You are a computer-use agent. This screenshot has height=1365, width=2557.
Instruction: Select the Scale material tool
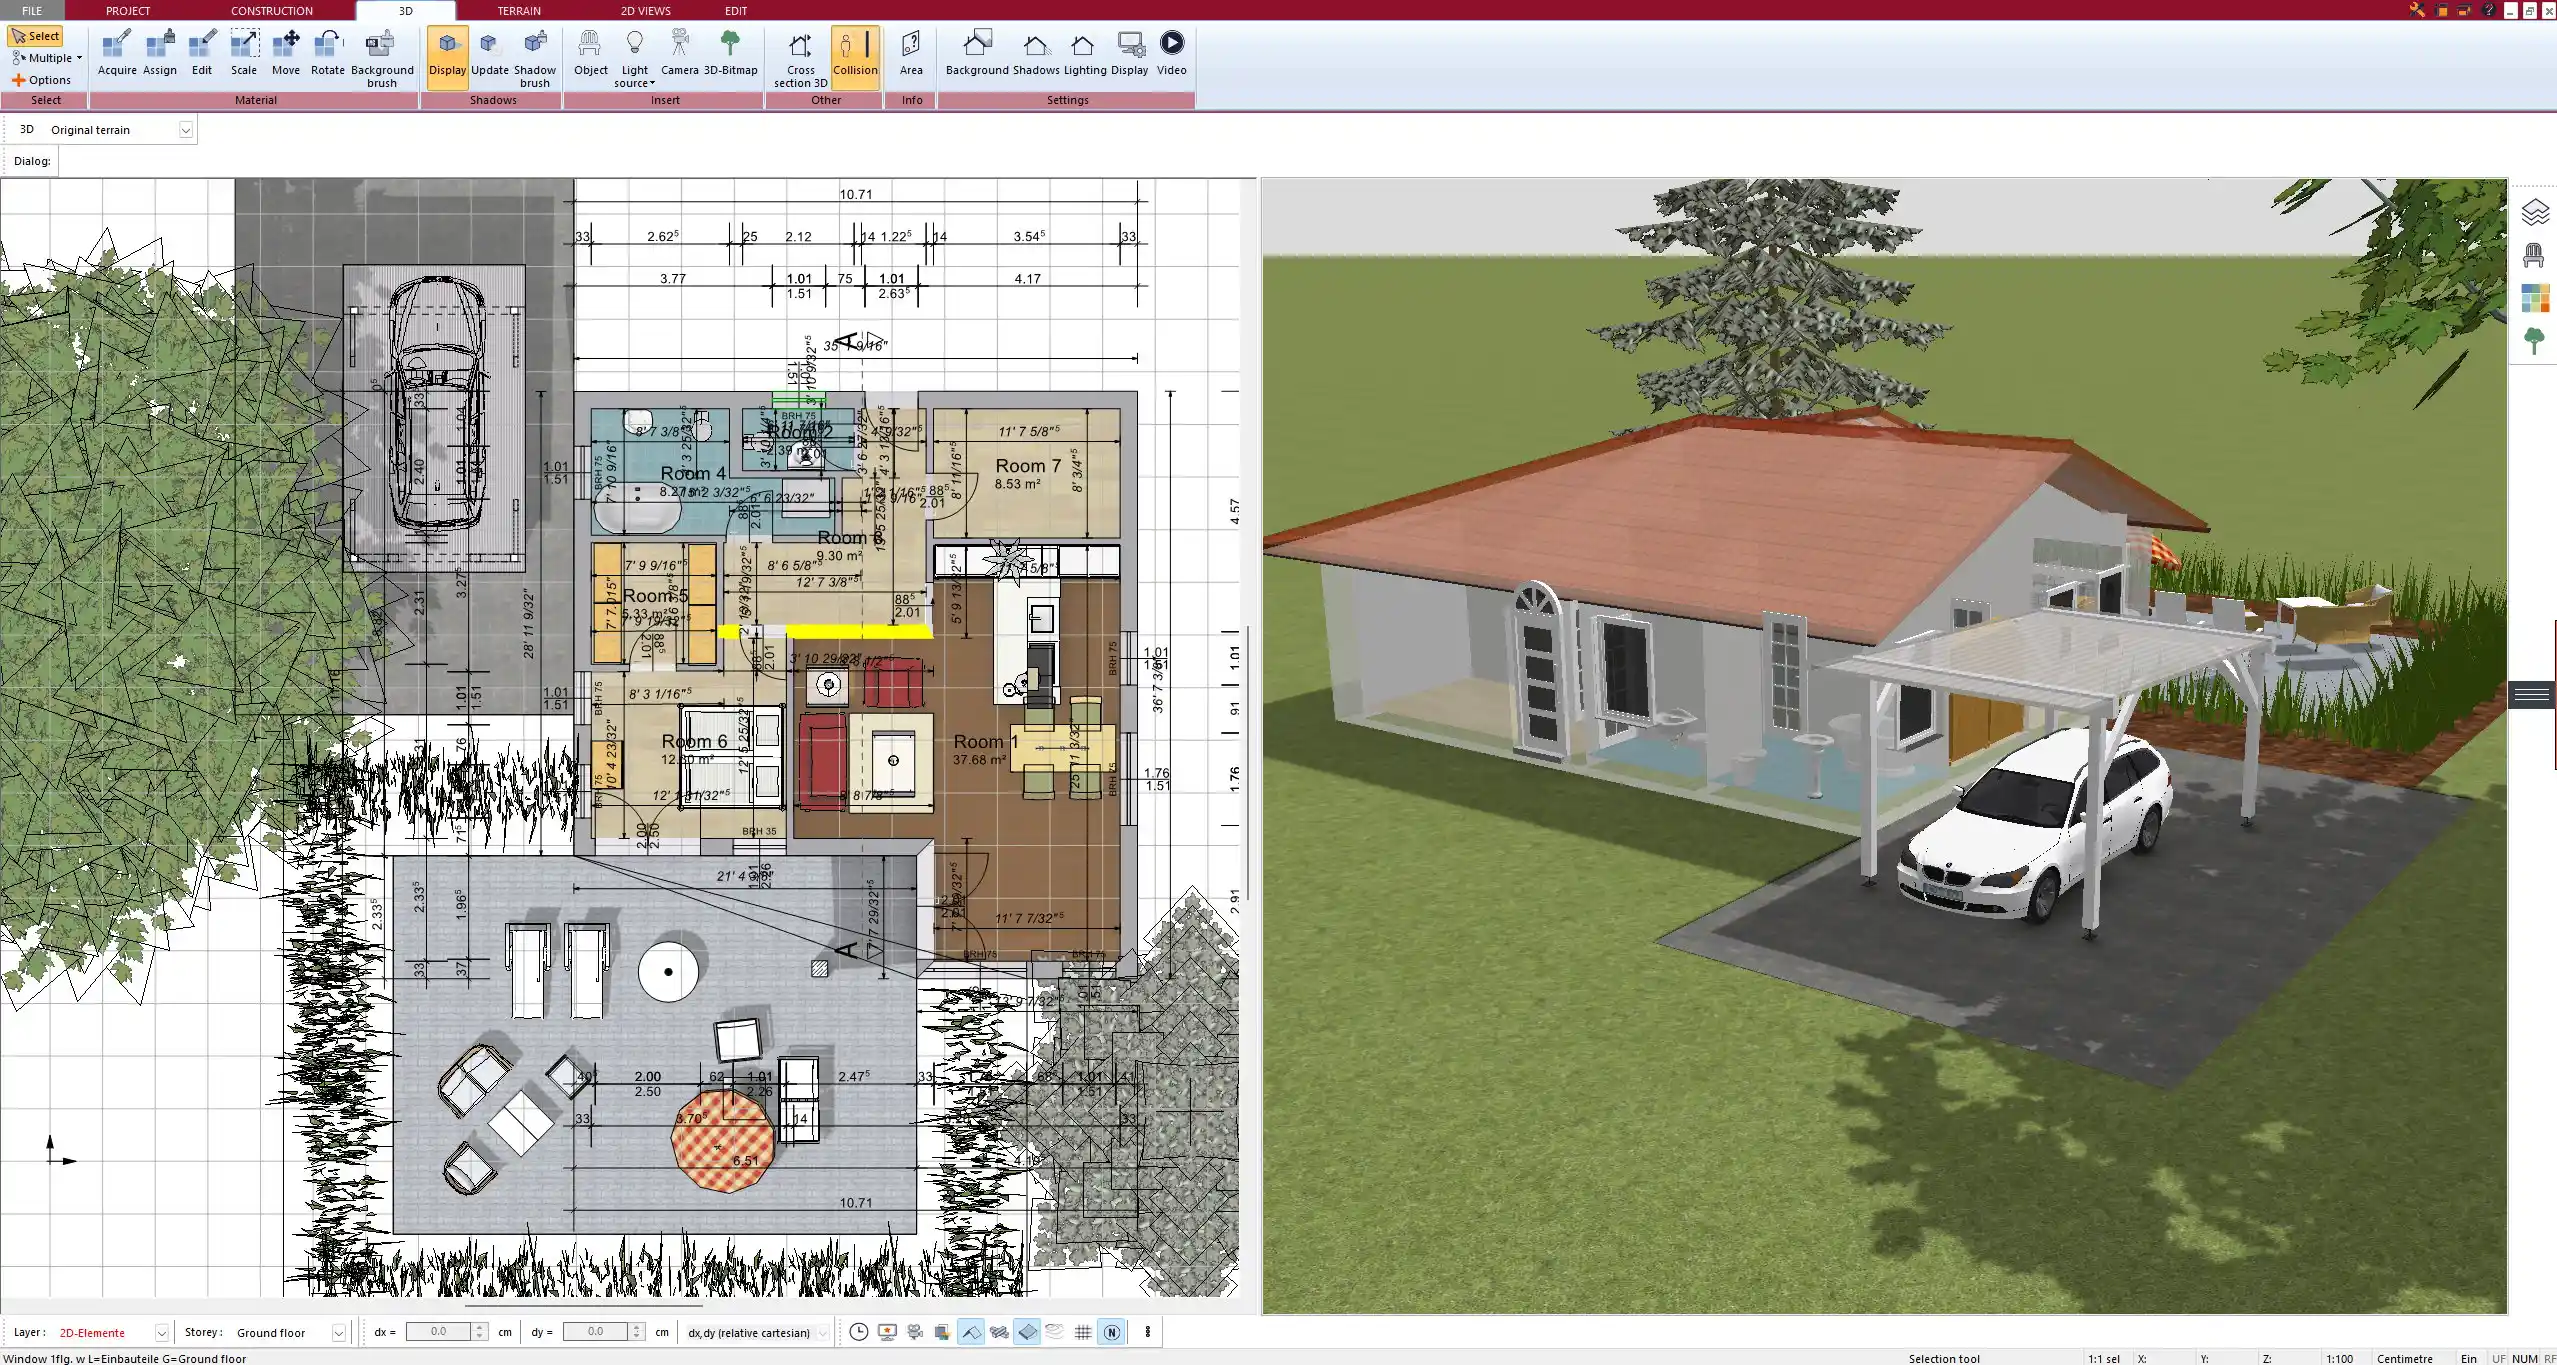coord(244,53)
